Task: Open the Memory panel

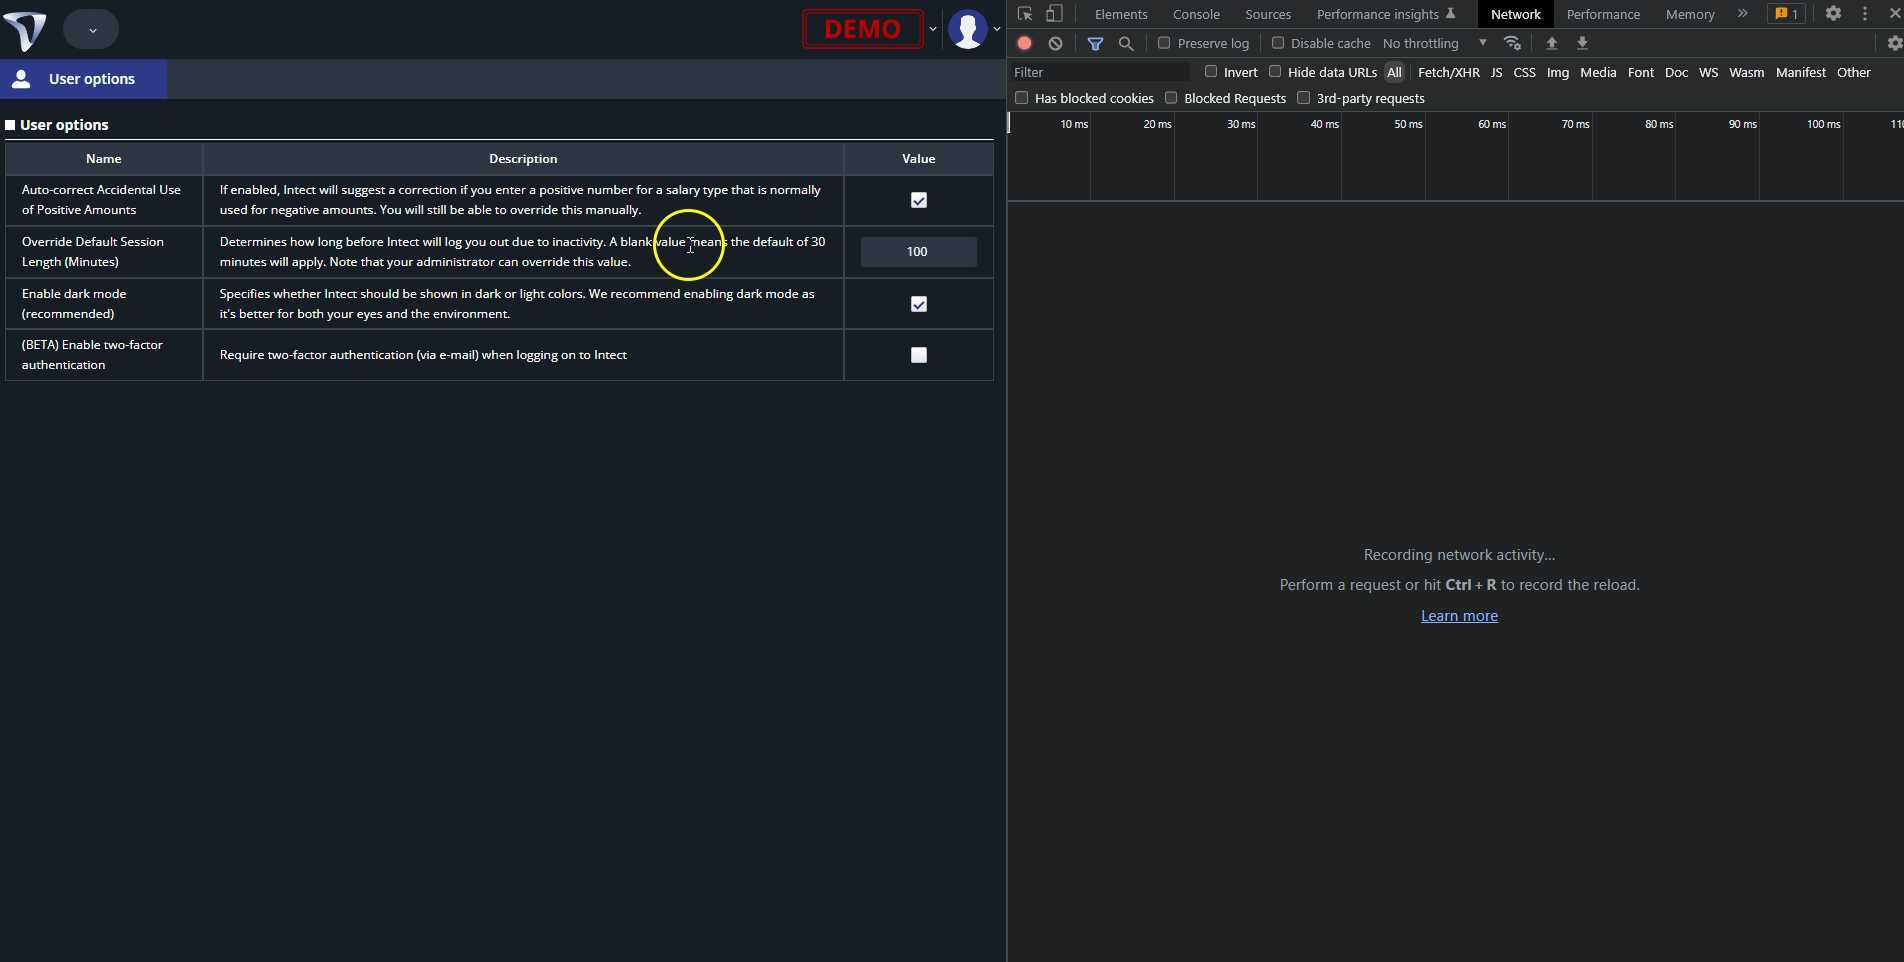Action: coord(1688,14)
